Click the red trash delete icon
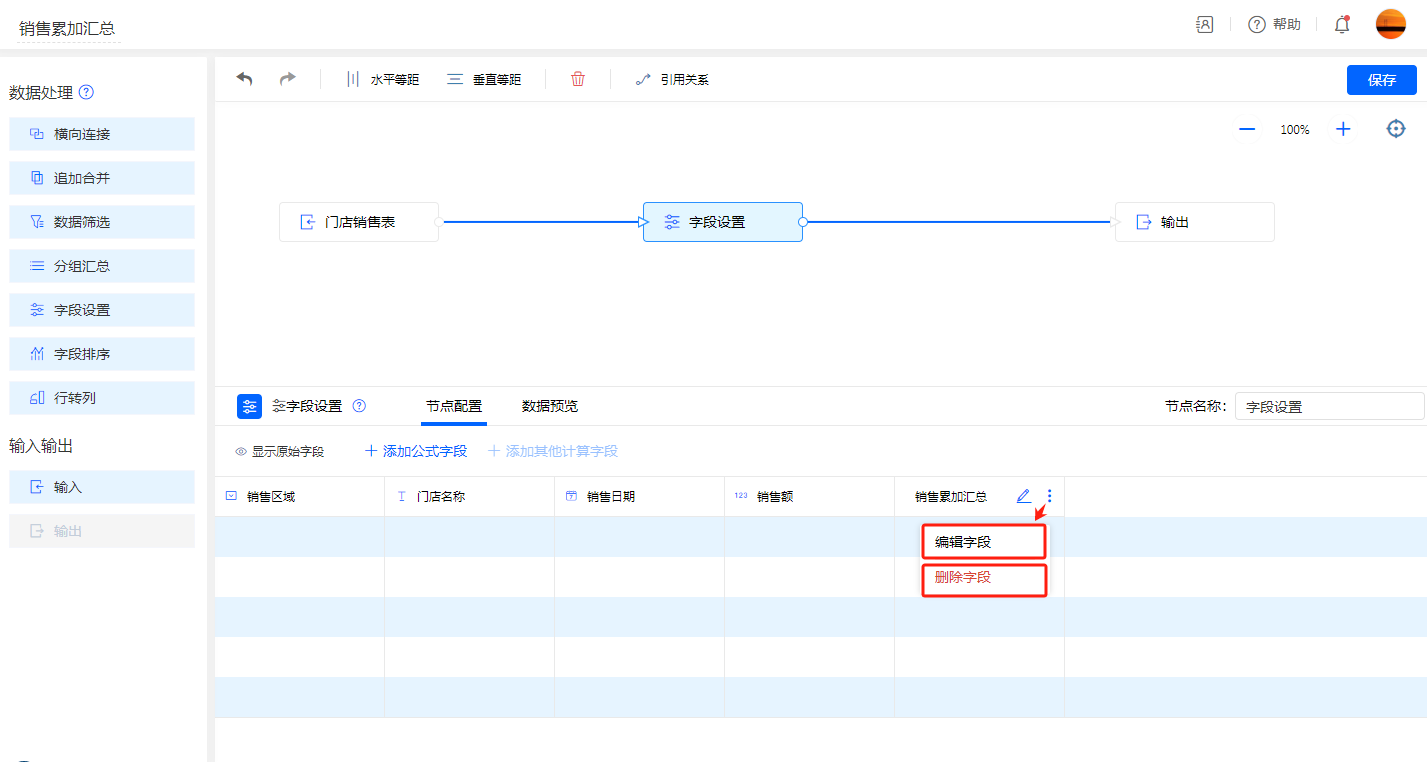The width and height of the screenshot is (1427, 762). click(578, 79)
